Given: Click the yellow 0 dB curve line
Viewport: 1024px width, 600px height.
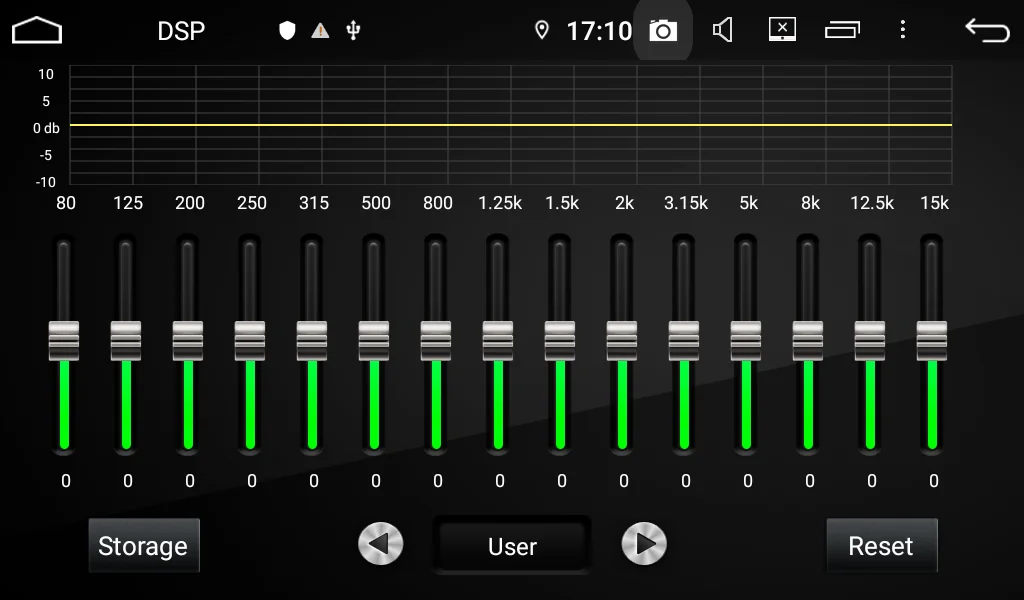Looking at the screenshot, I should (510, 125).
